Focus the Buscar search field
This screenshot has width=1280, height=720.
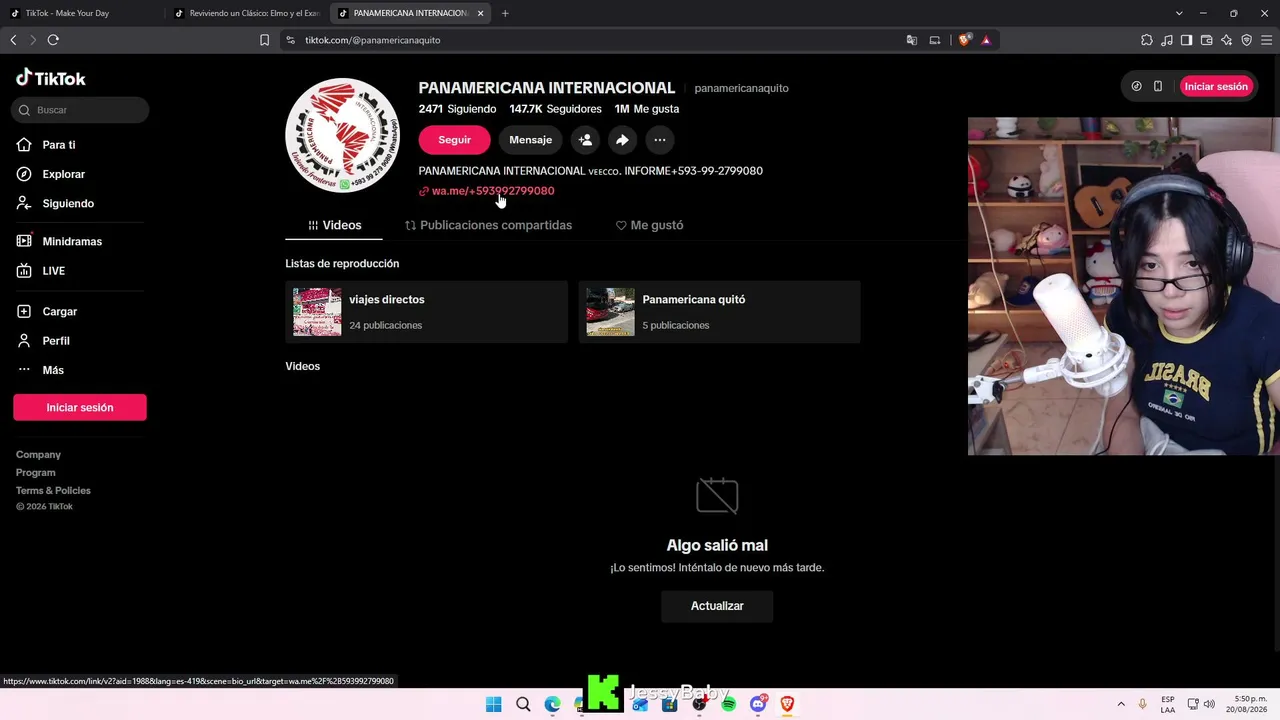tap(81, 110)
